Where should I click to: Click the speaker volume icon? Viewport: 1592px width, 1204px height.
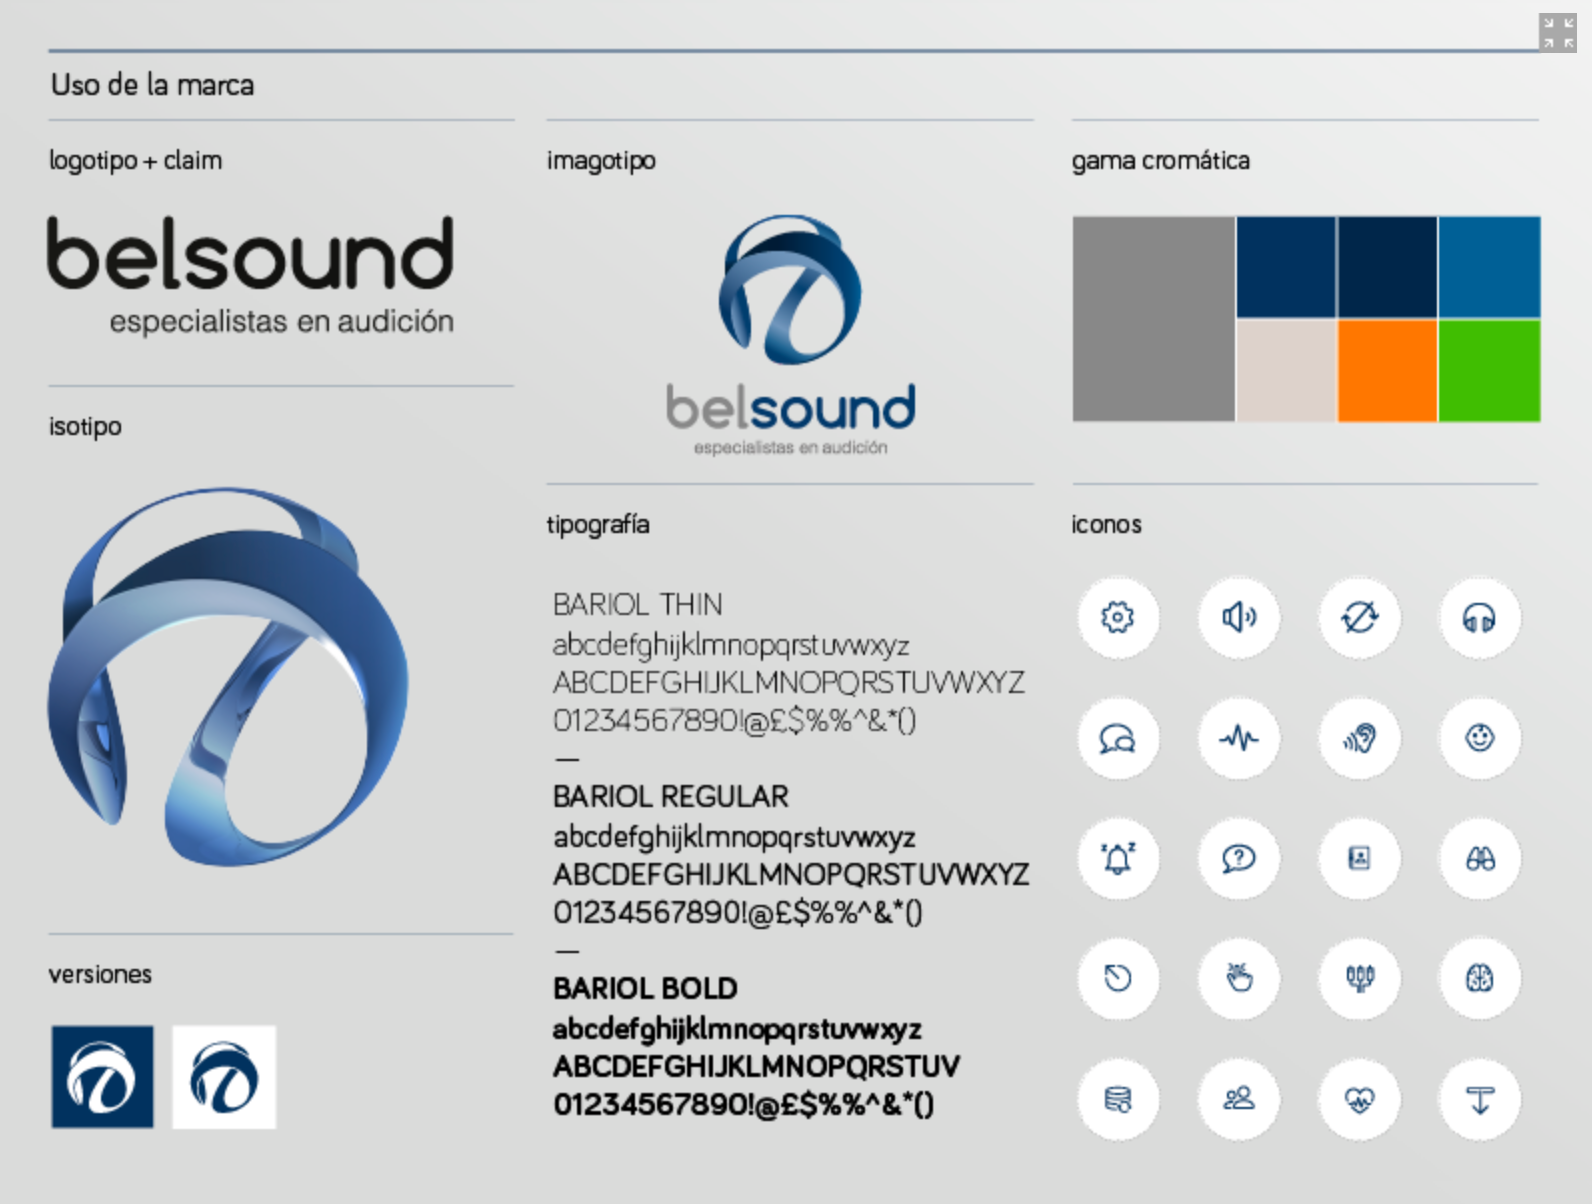[1239, 618]
